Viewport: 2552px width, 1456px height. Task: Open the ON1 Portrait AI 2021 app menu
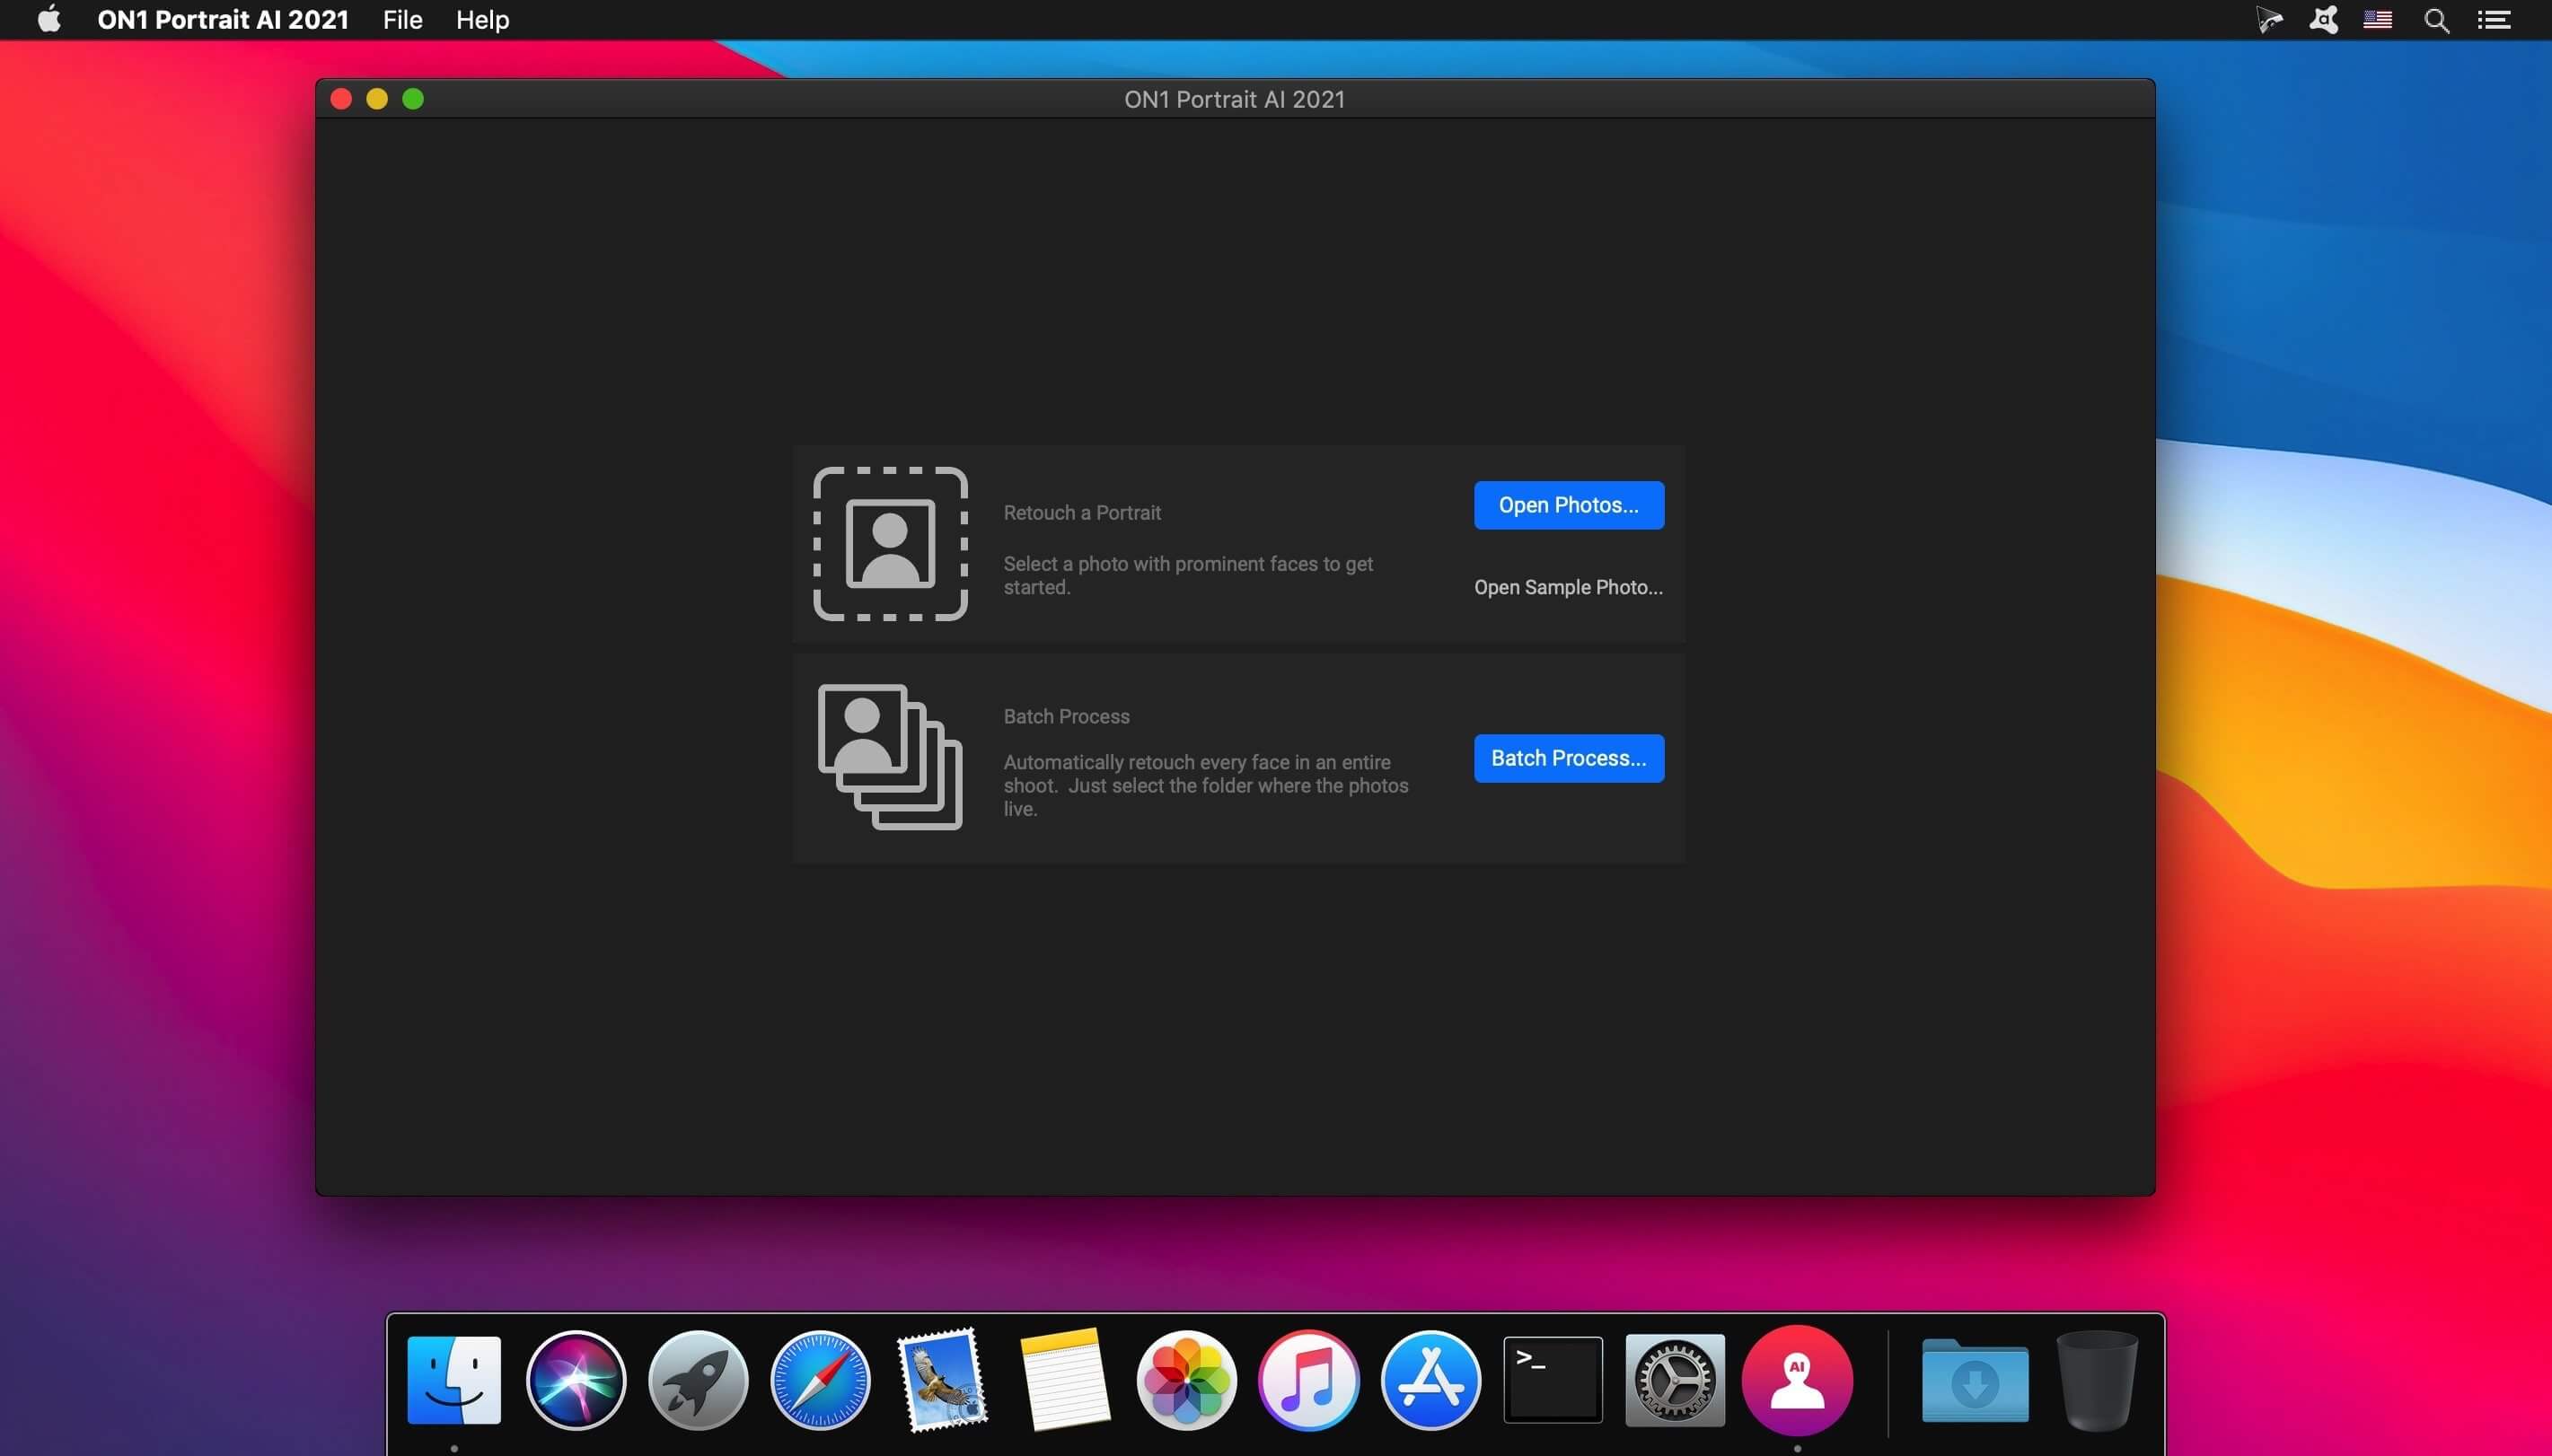point(222,20)
